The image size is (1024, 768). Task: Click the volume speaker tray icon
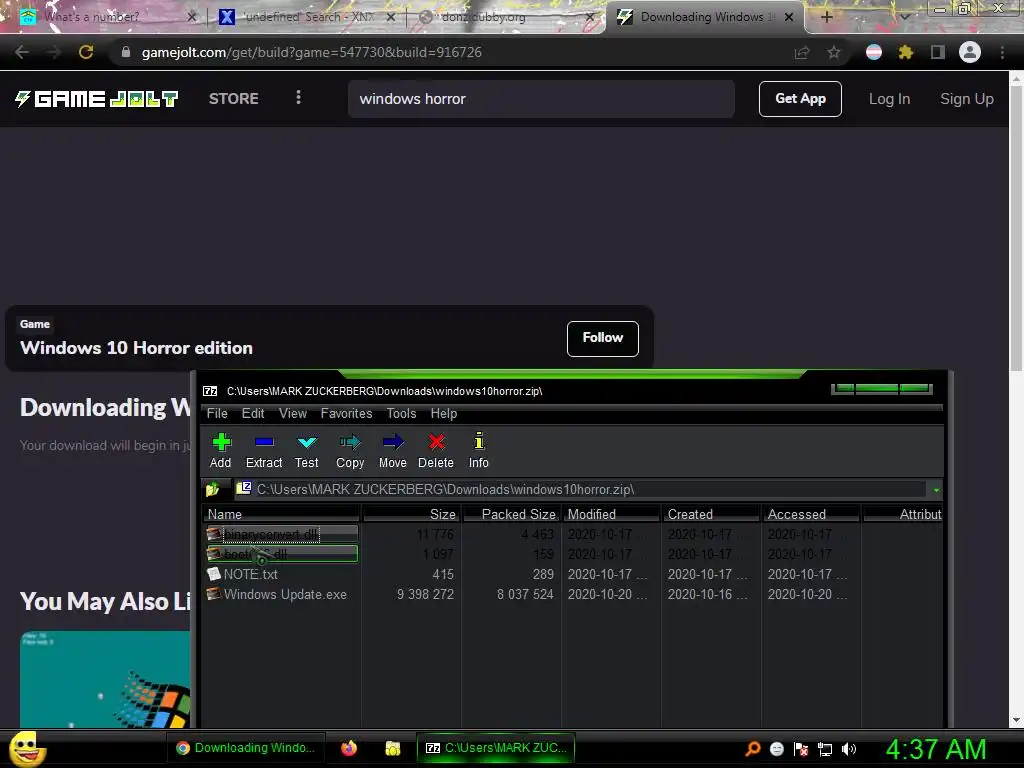(x=849, y=749)
